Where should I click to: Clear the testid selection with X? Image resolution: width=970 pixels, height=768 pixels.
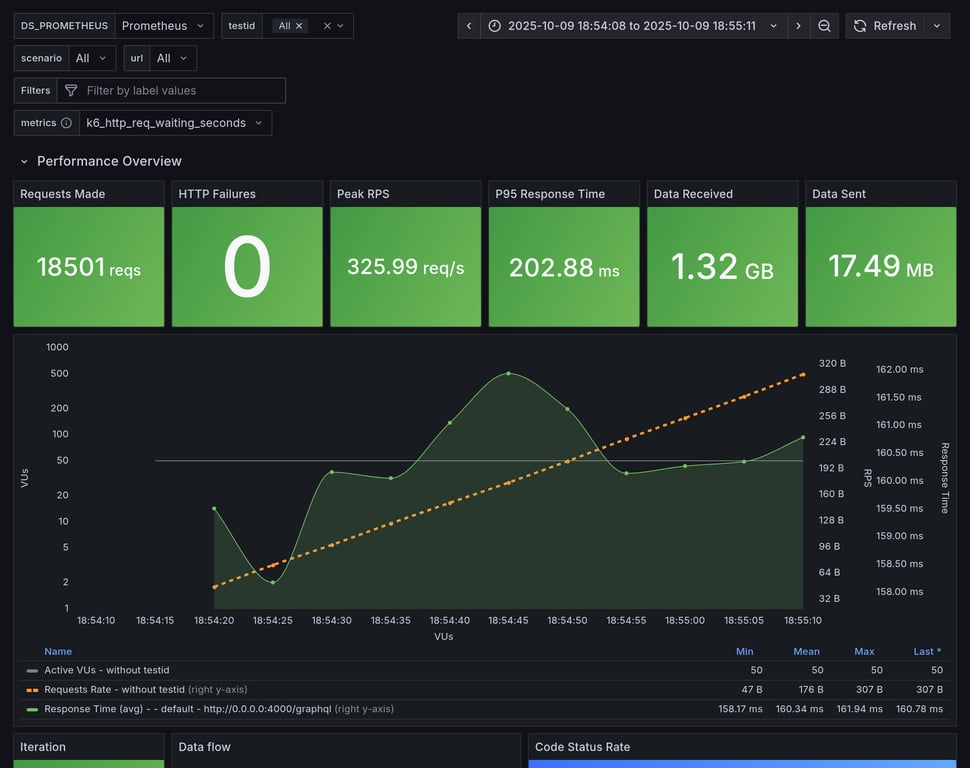[326, 26]
